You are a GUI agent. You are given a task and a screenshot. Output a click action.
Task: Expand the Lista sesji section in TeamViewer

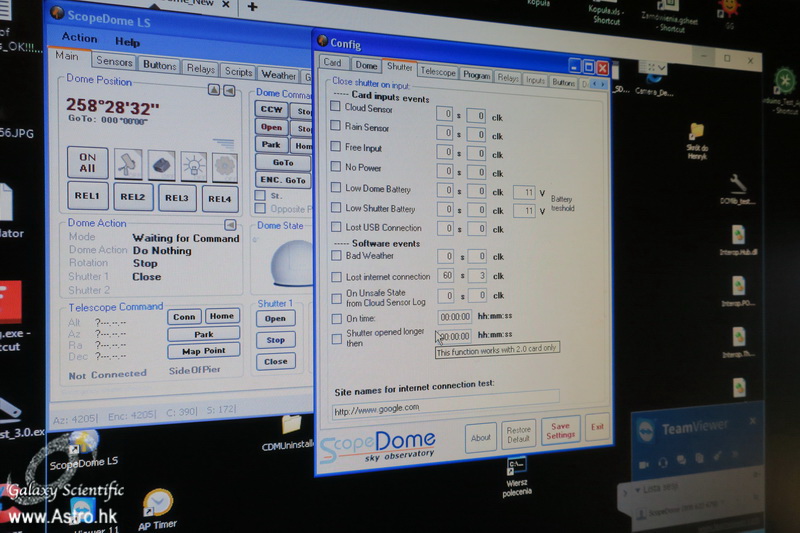click(x=628, y=492)
